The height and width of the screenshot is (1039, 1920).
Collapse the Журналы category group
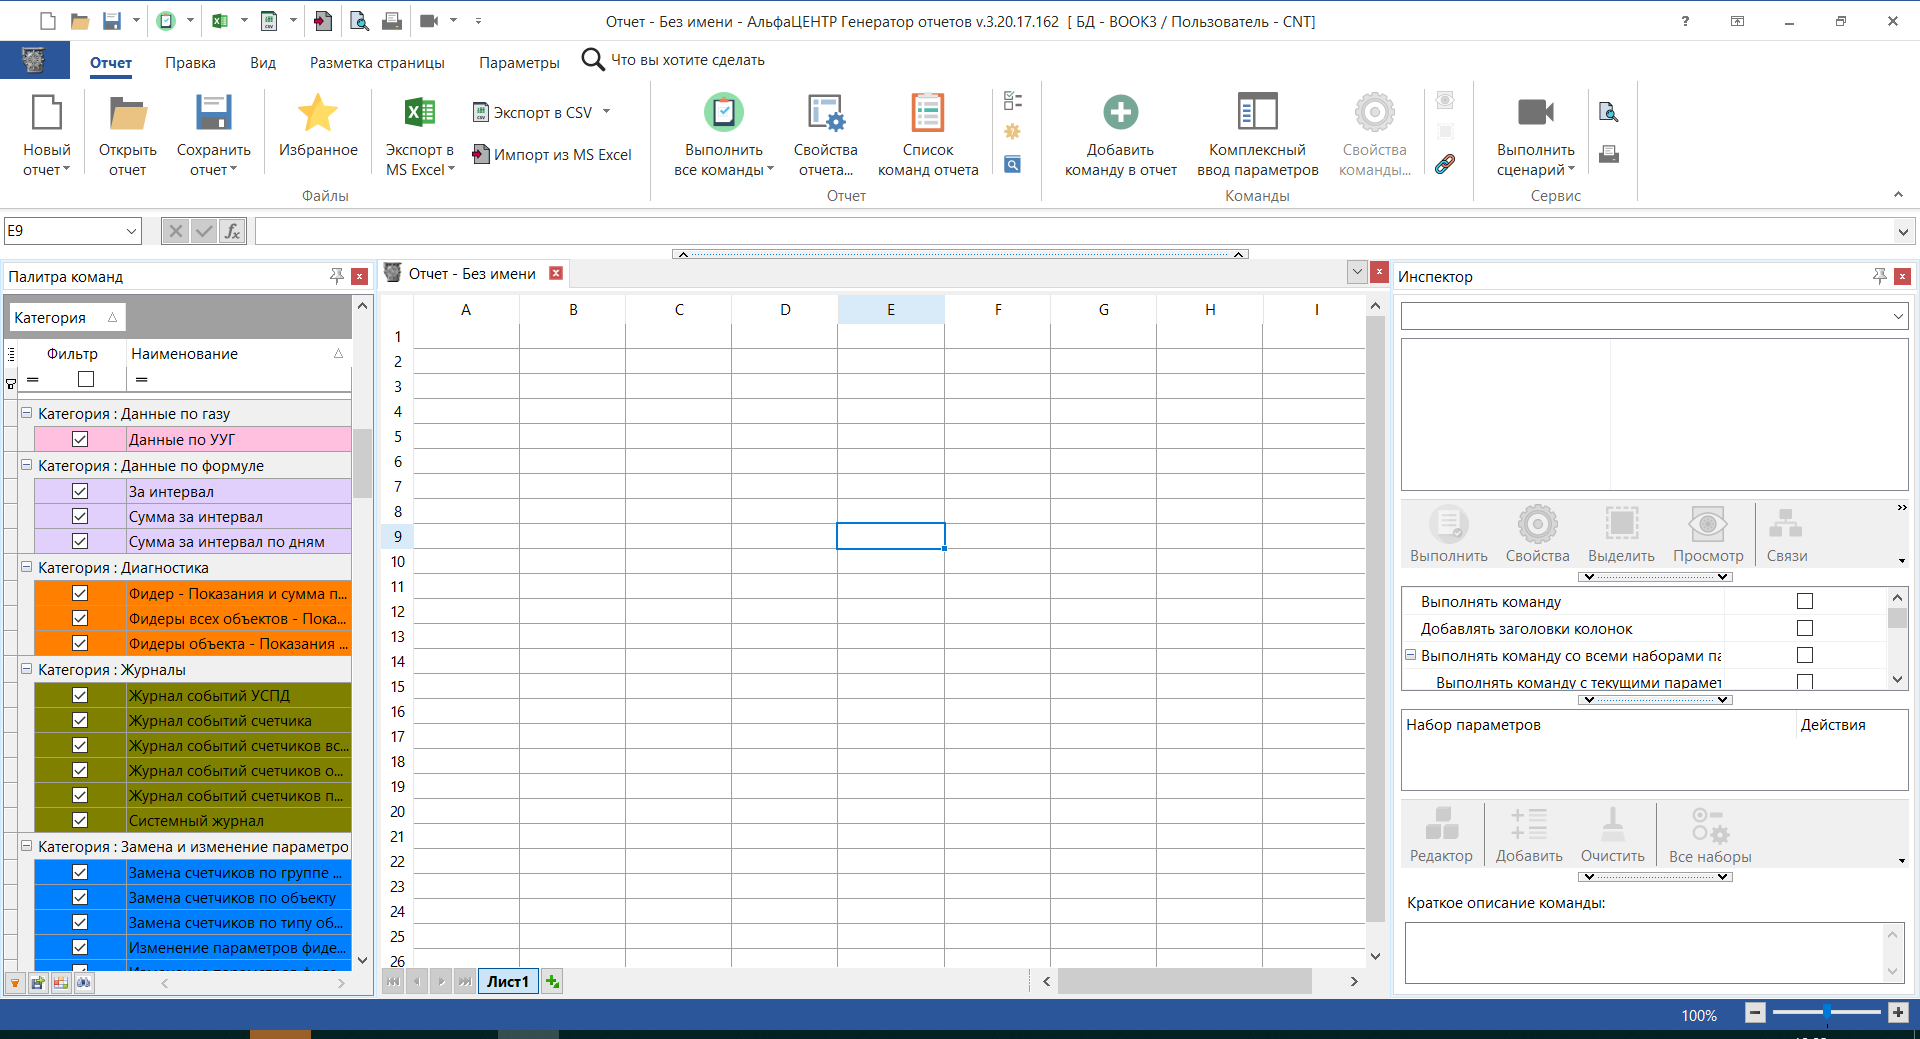tap(27, 669)
